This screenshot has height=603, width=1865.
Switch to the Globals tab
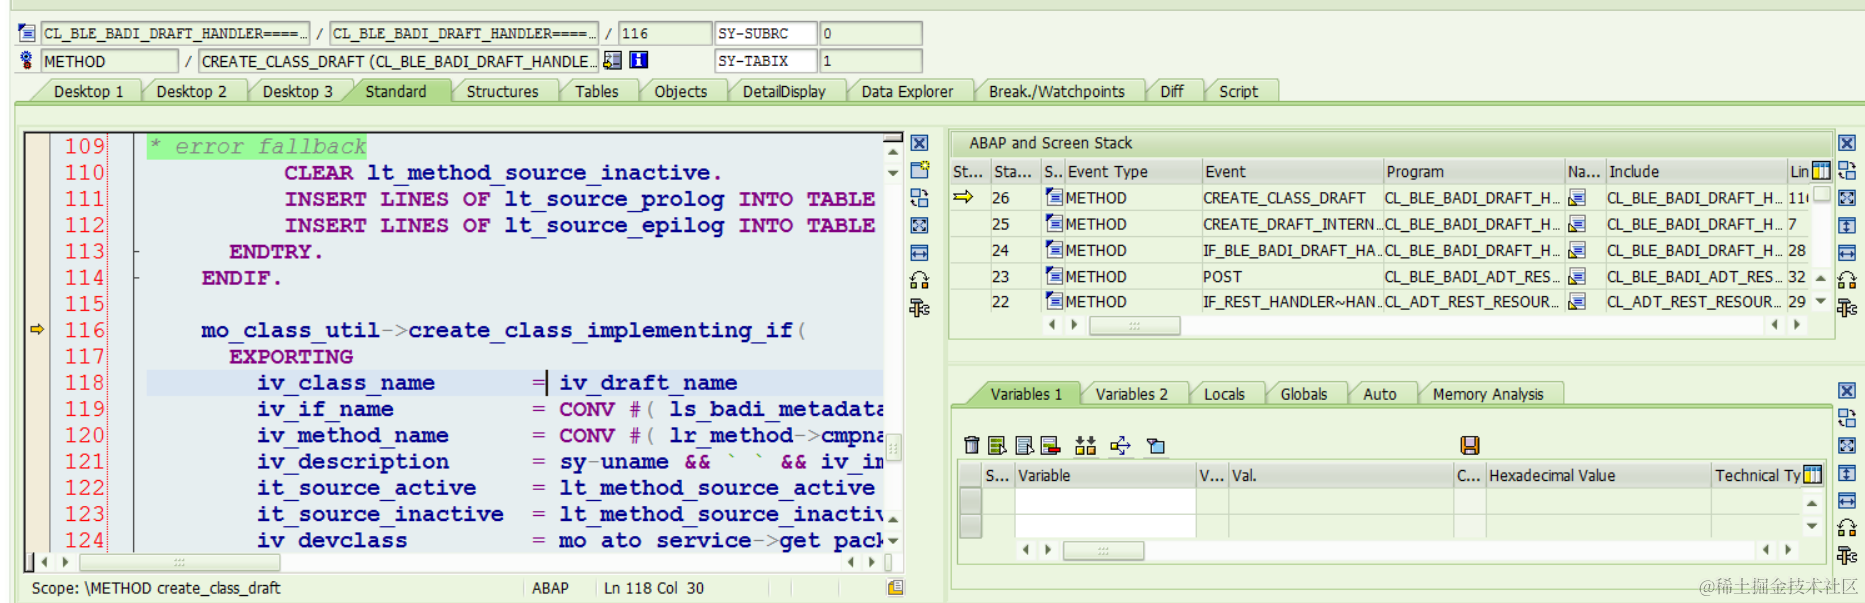(x=1303, y=394)
